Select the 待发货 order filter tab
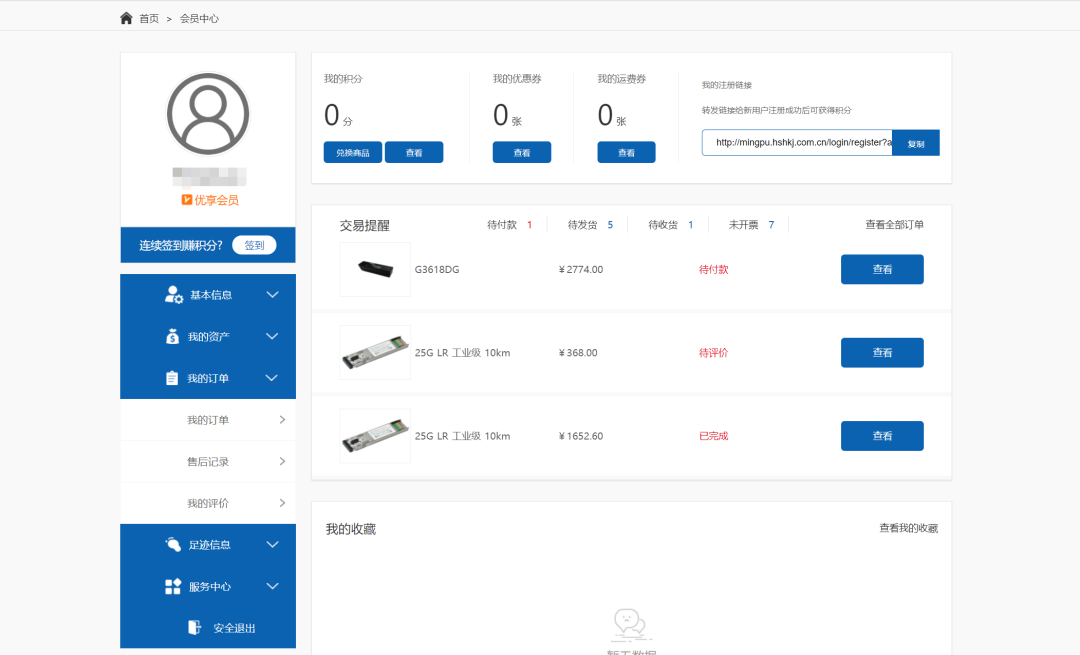The width and height of the screenshot is (1080, 655). [590, 225]
